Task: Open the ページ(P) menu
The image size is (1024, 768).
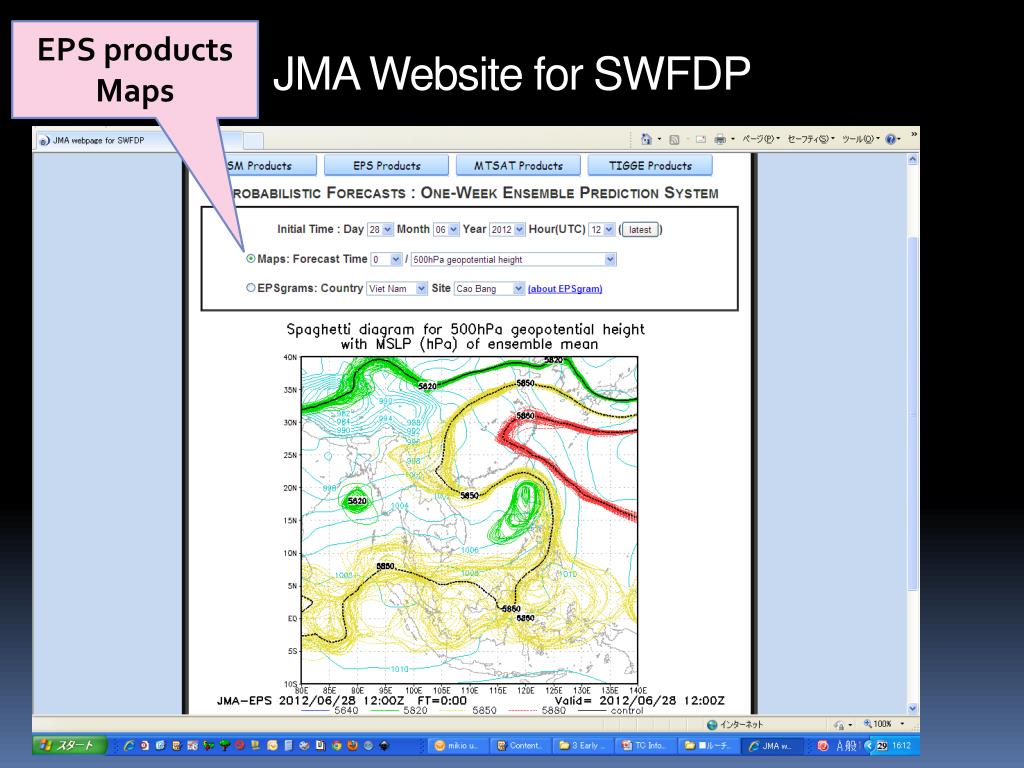Action: [761, 139]
